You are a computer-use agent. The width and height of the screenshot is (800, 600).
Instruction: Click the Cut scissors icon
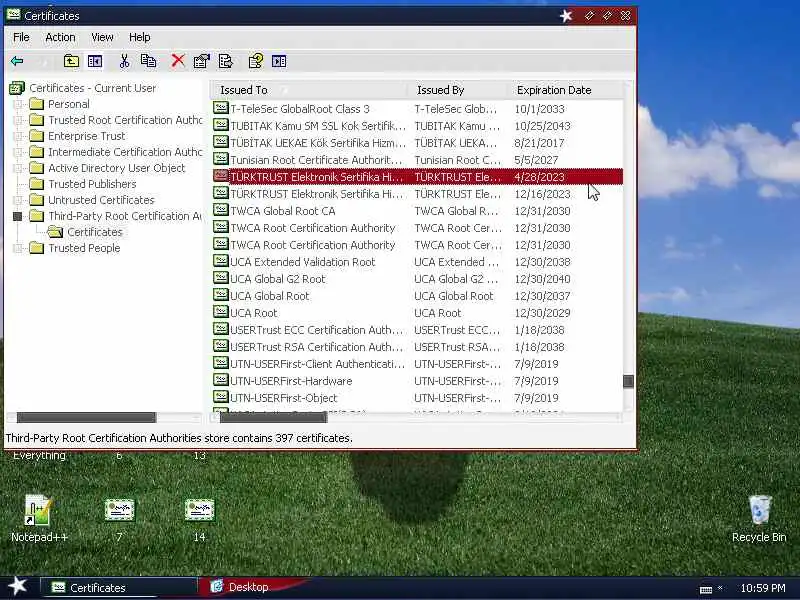coord(124,61)
